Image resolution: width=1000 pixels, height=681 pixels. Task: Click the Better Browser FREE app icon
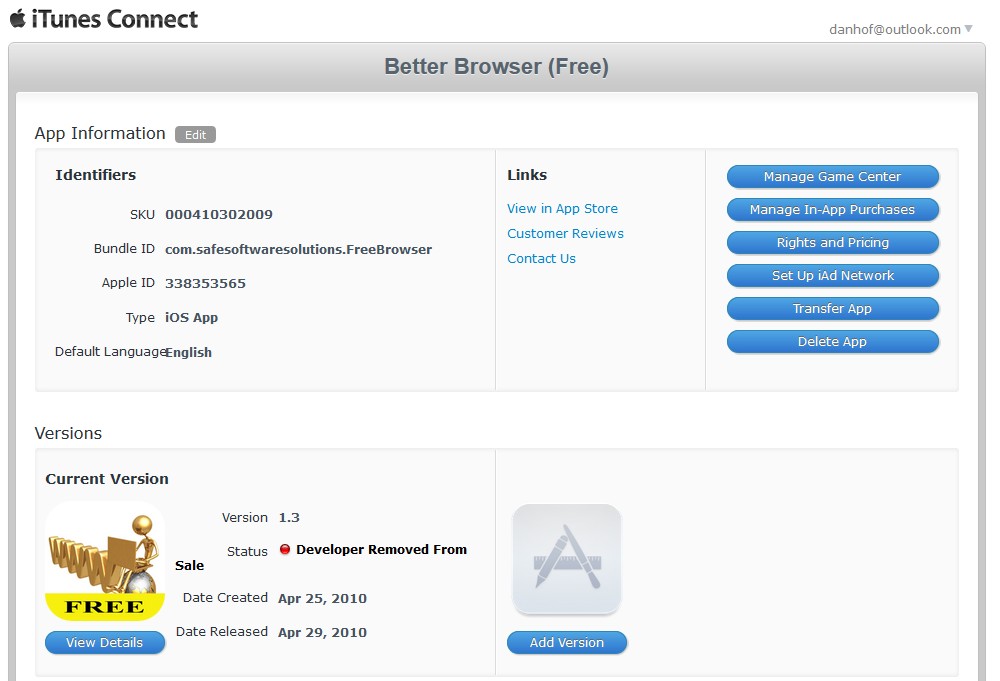105,561
